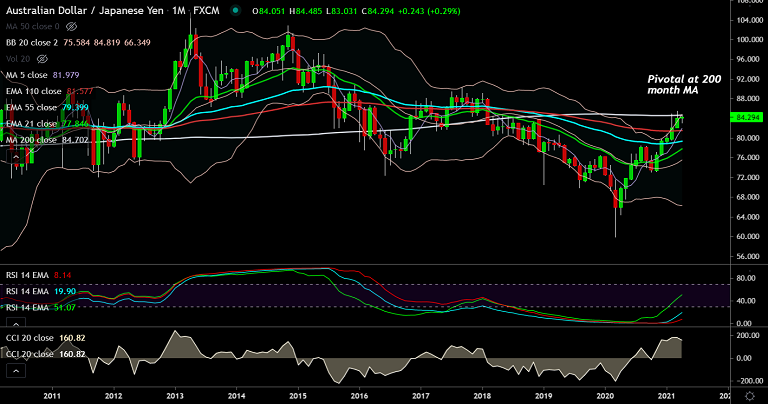Screen dimensions: 768x404
Task: Click the 2011 label on time axis
Action: pyautogui.click(x=52, y=396)
